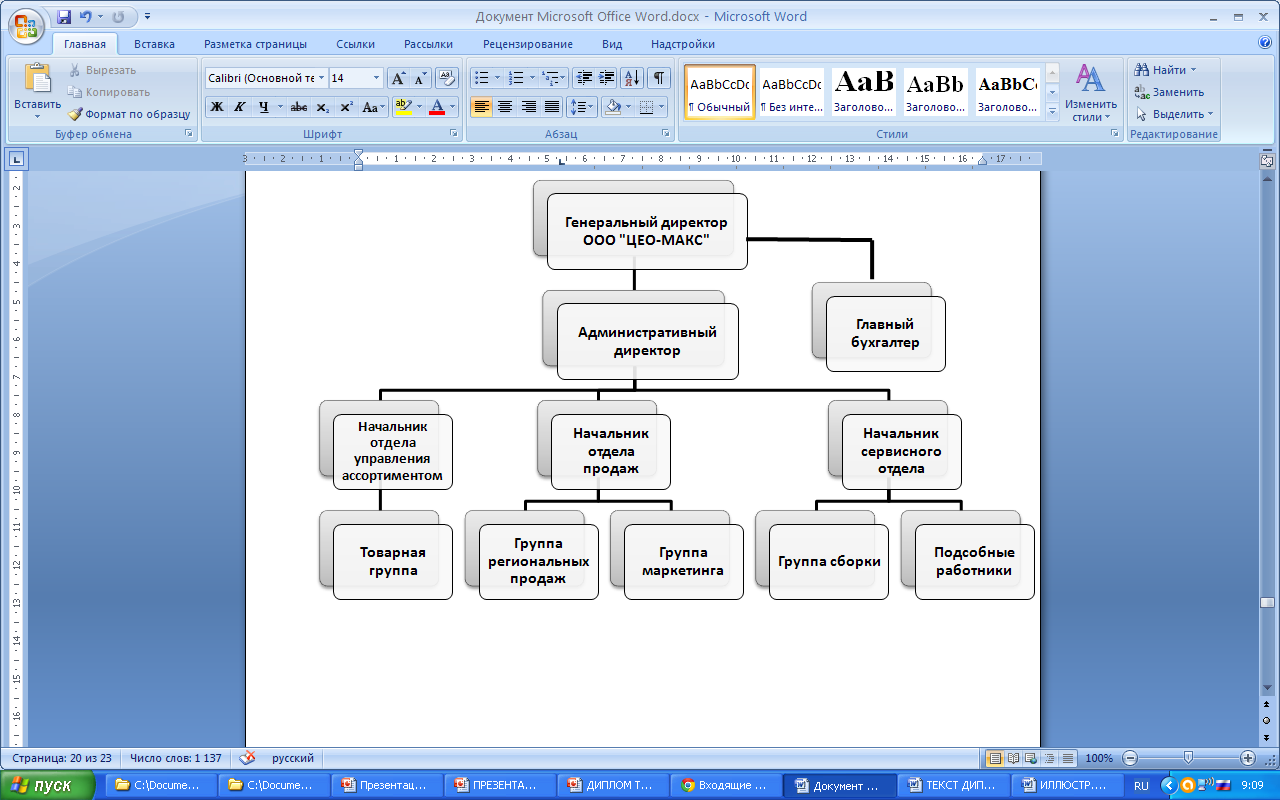
Task: Save the document from the quick access toolbar
Action: coord(64,17)
